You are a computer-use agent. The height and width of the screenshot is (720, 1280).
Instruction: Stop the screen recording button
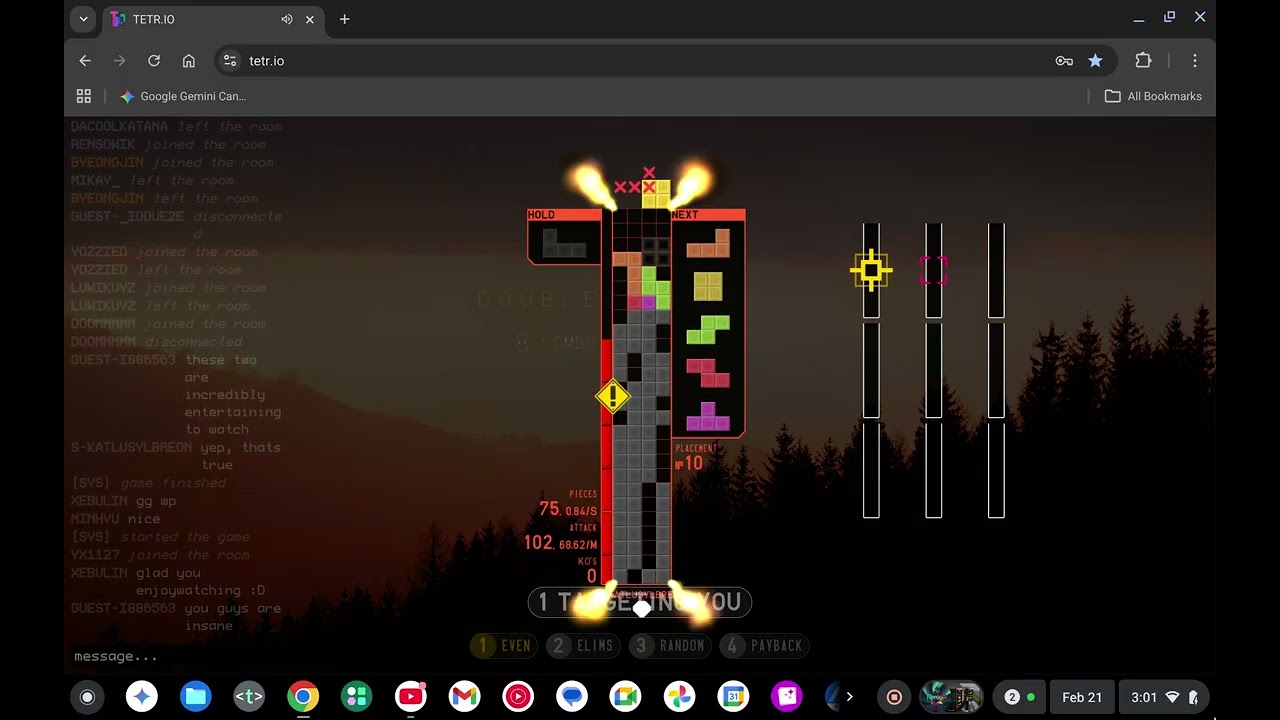(894, 697)
